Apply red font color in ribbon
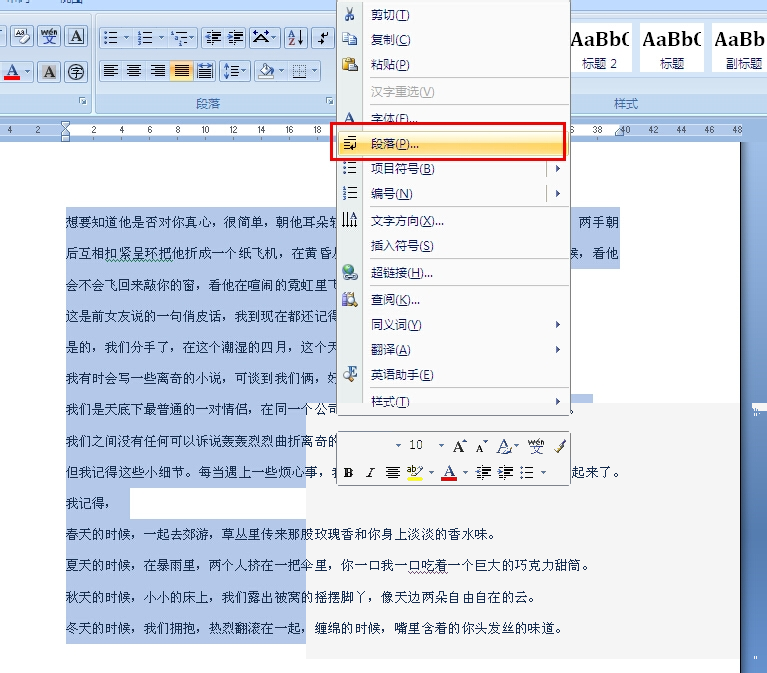The image size is (767, 673). click(12, 72)
